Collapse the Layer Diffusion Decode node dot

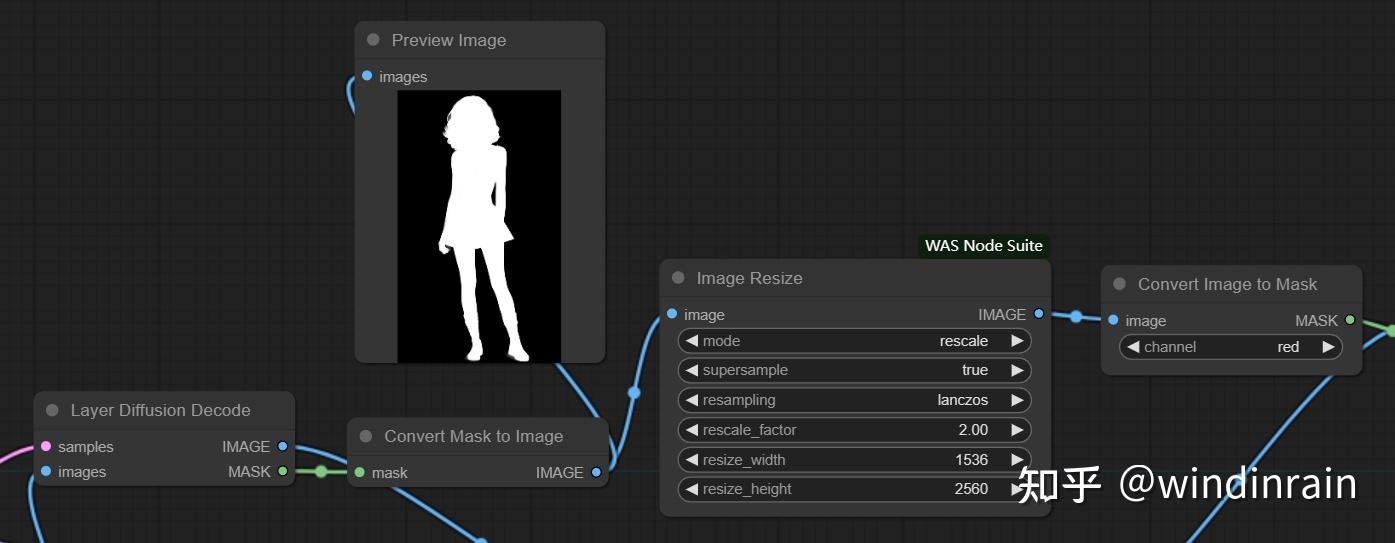52,410
